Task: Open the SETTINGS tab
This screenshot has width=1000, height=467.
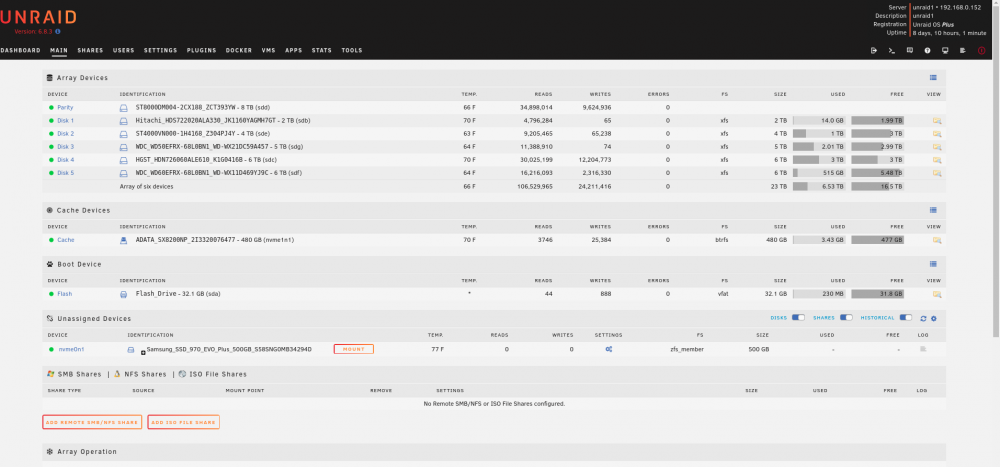Action: 161,50
